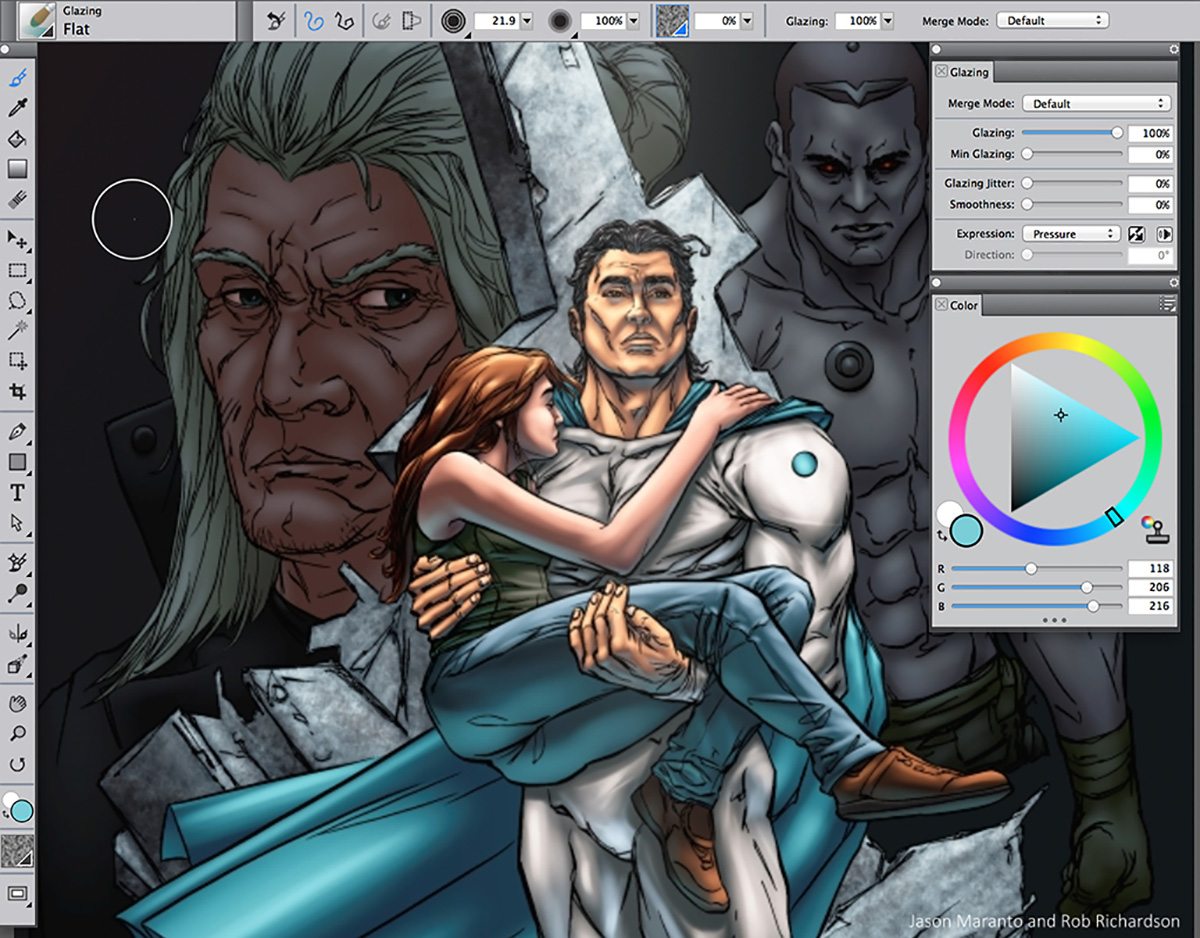Choose the Eraser tool
The width and height of the screenshot is (1200, 938).
point(18,200)
